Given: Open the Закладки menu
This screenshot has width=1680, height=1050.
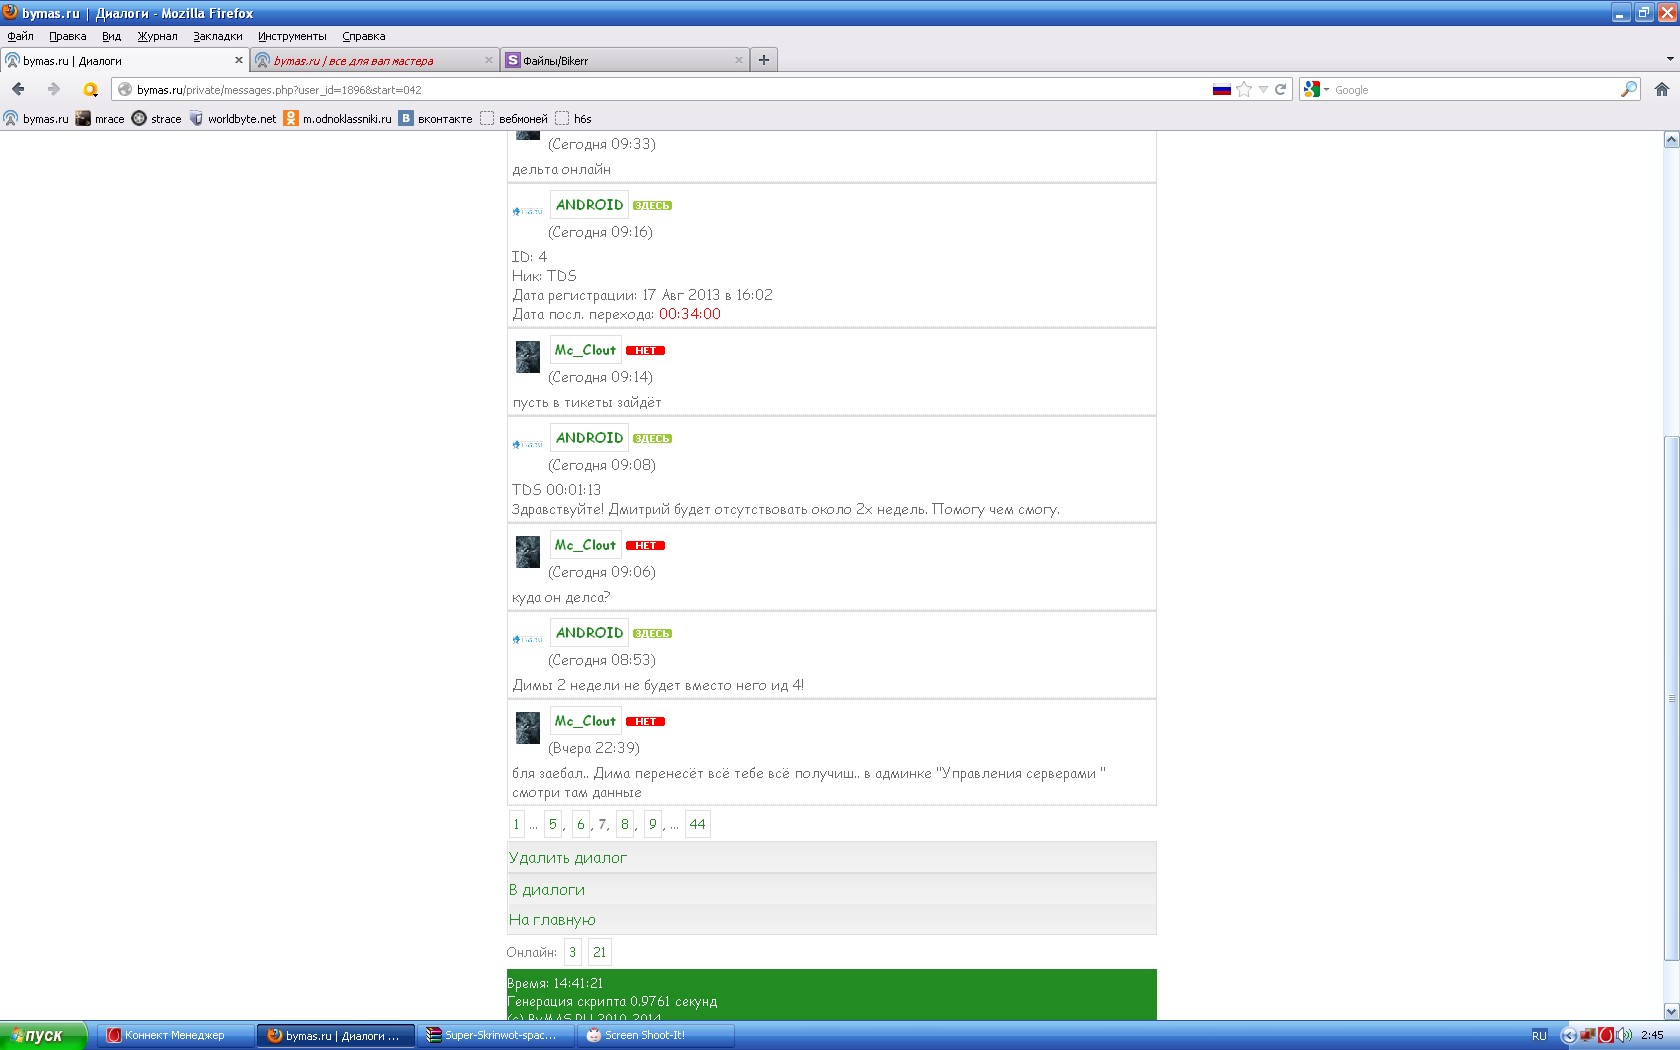Looking at the screenshot, I should (x=217, y=36).
